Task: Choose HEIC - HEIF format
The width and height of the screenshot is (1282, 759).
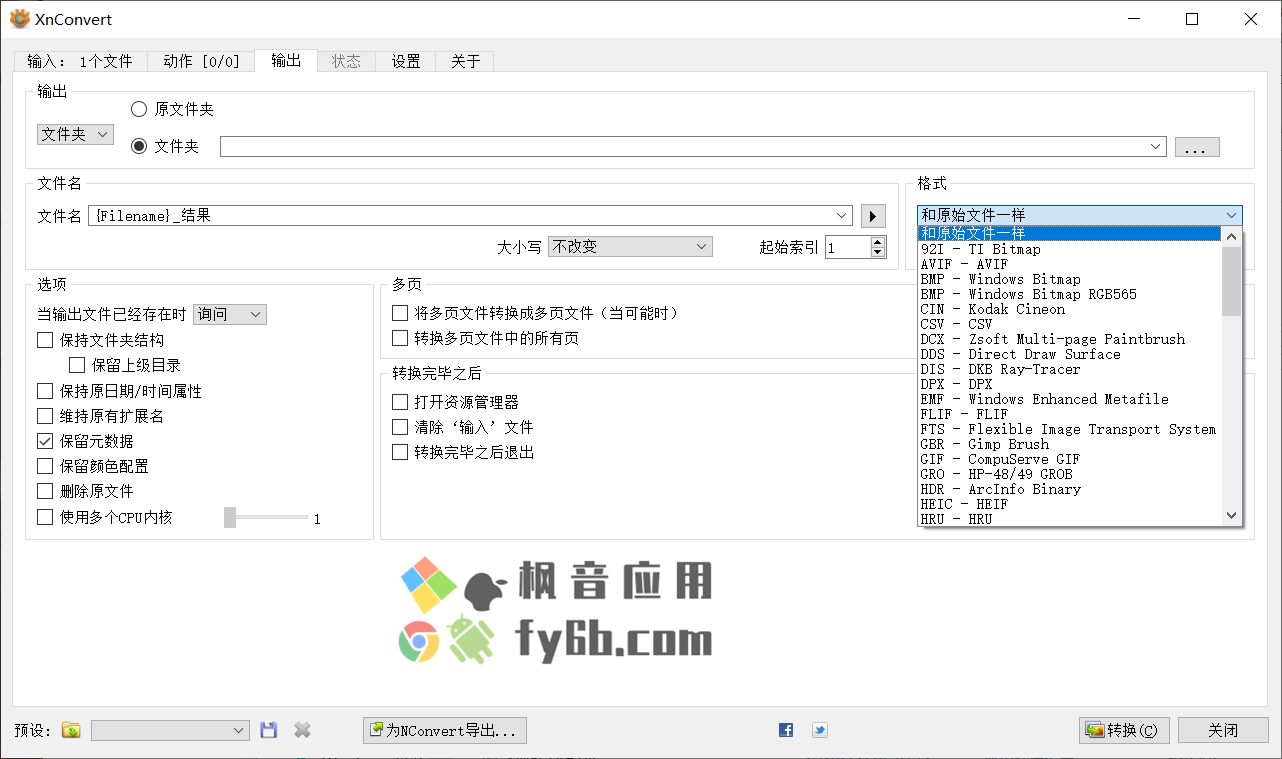Action: 1070,504
